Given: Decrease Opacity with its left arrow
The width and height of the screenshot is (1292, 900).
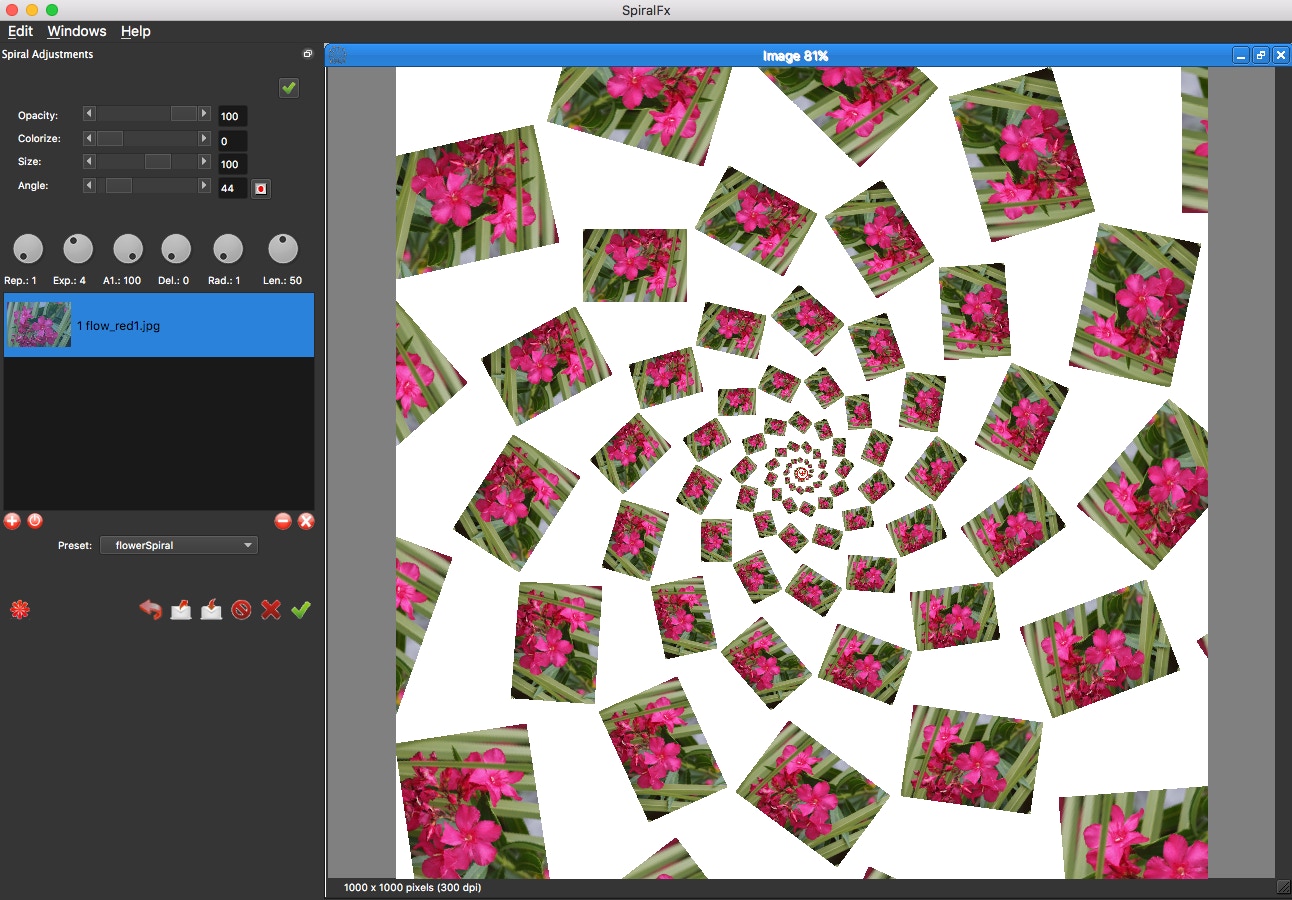Looking at the screenshot, I should (89, 114).
